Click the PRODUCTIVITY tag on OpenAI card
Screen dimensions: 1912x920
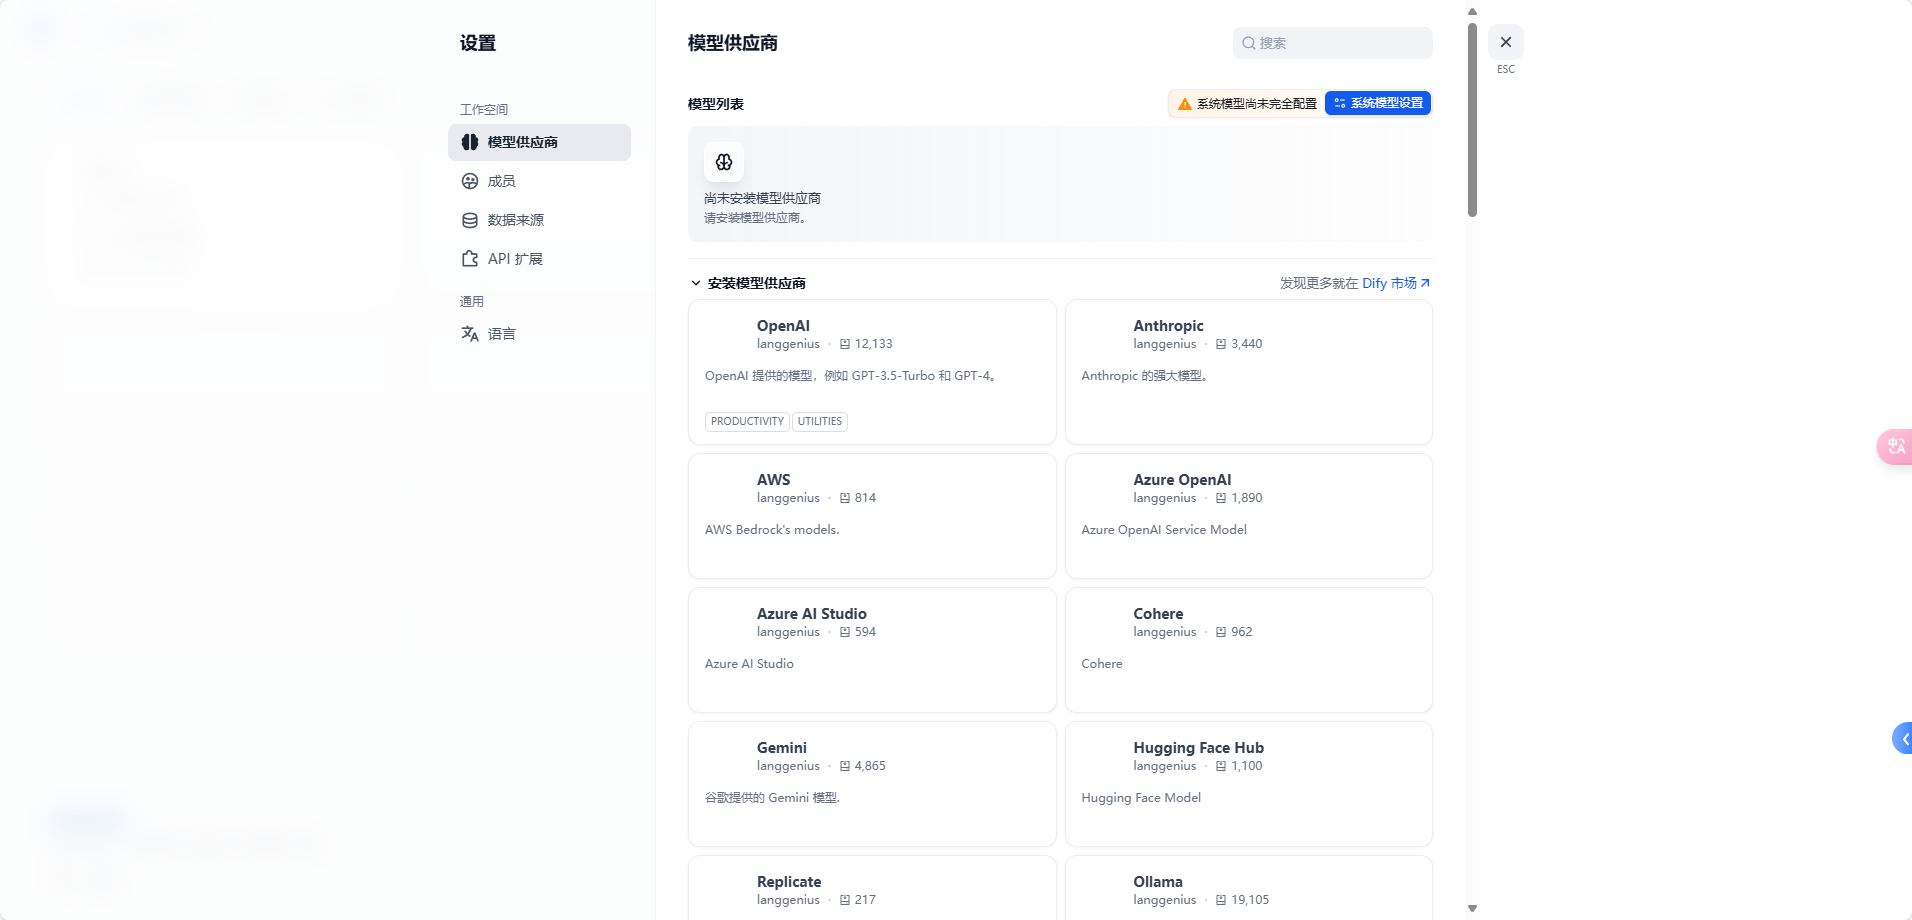coord(747,422)
